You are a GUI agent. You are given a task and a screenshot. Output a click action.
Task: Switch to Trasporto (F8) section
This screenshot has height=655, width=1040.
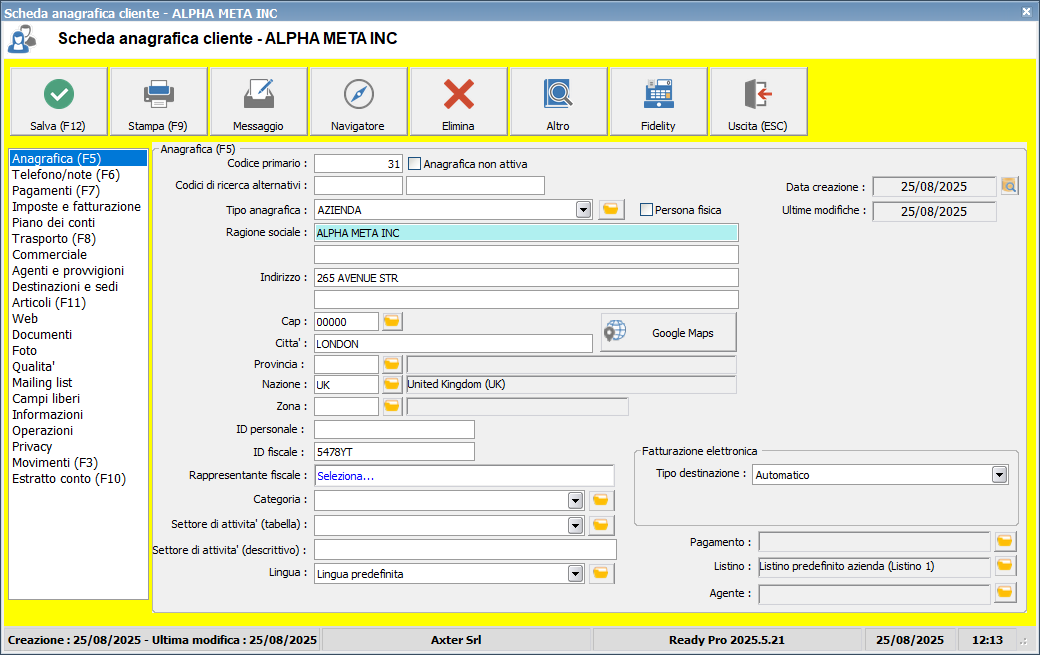(x=78, y=239)
